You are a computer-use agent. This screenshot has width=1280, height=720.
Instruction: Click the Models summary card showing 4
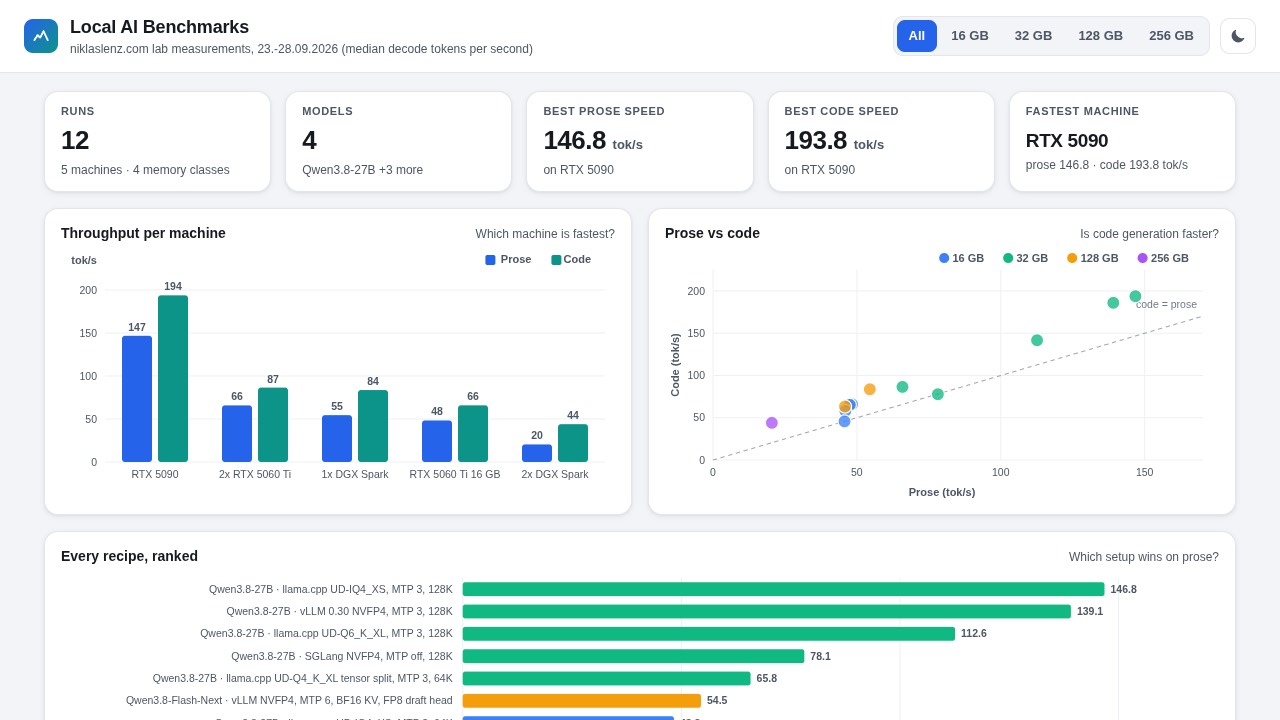pos(399,142)
